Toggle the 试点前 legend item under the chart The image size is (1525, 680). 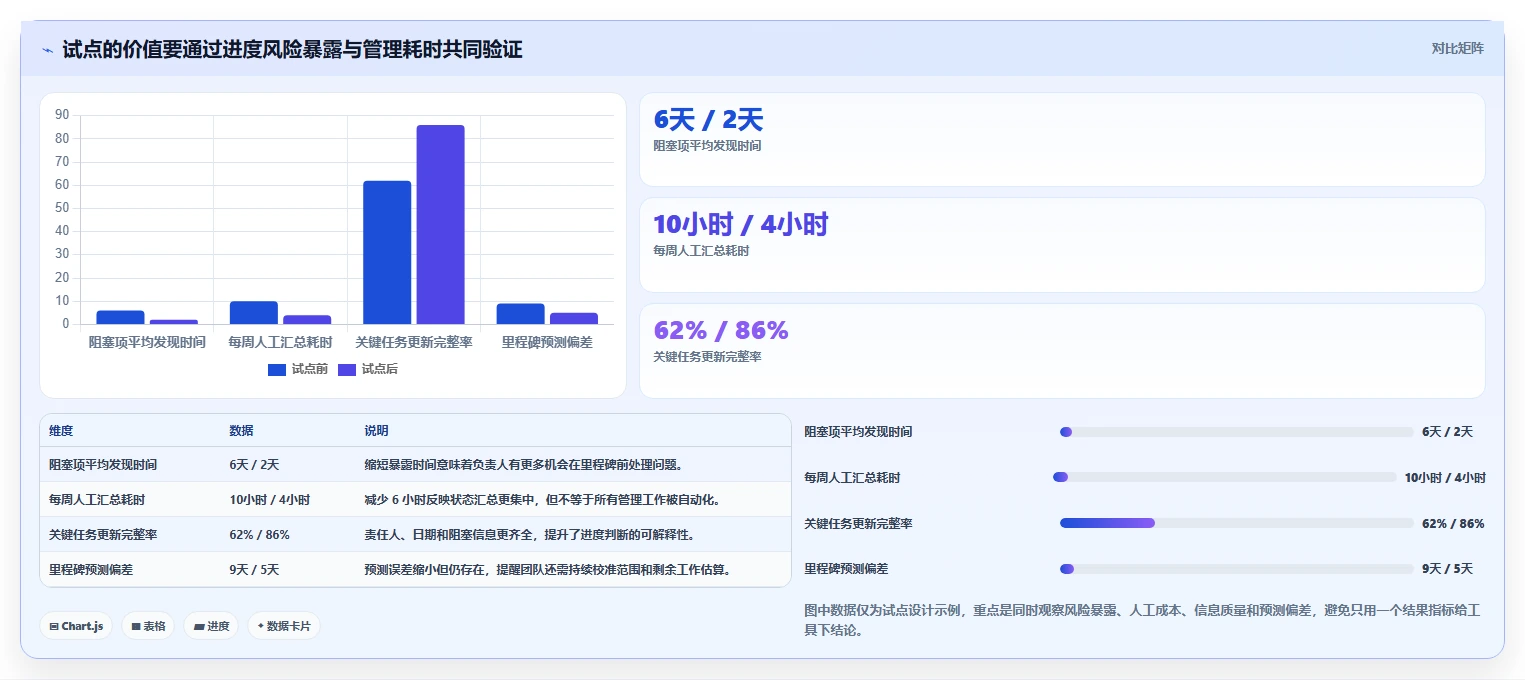pos(298,369)
